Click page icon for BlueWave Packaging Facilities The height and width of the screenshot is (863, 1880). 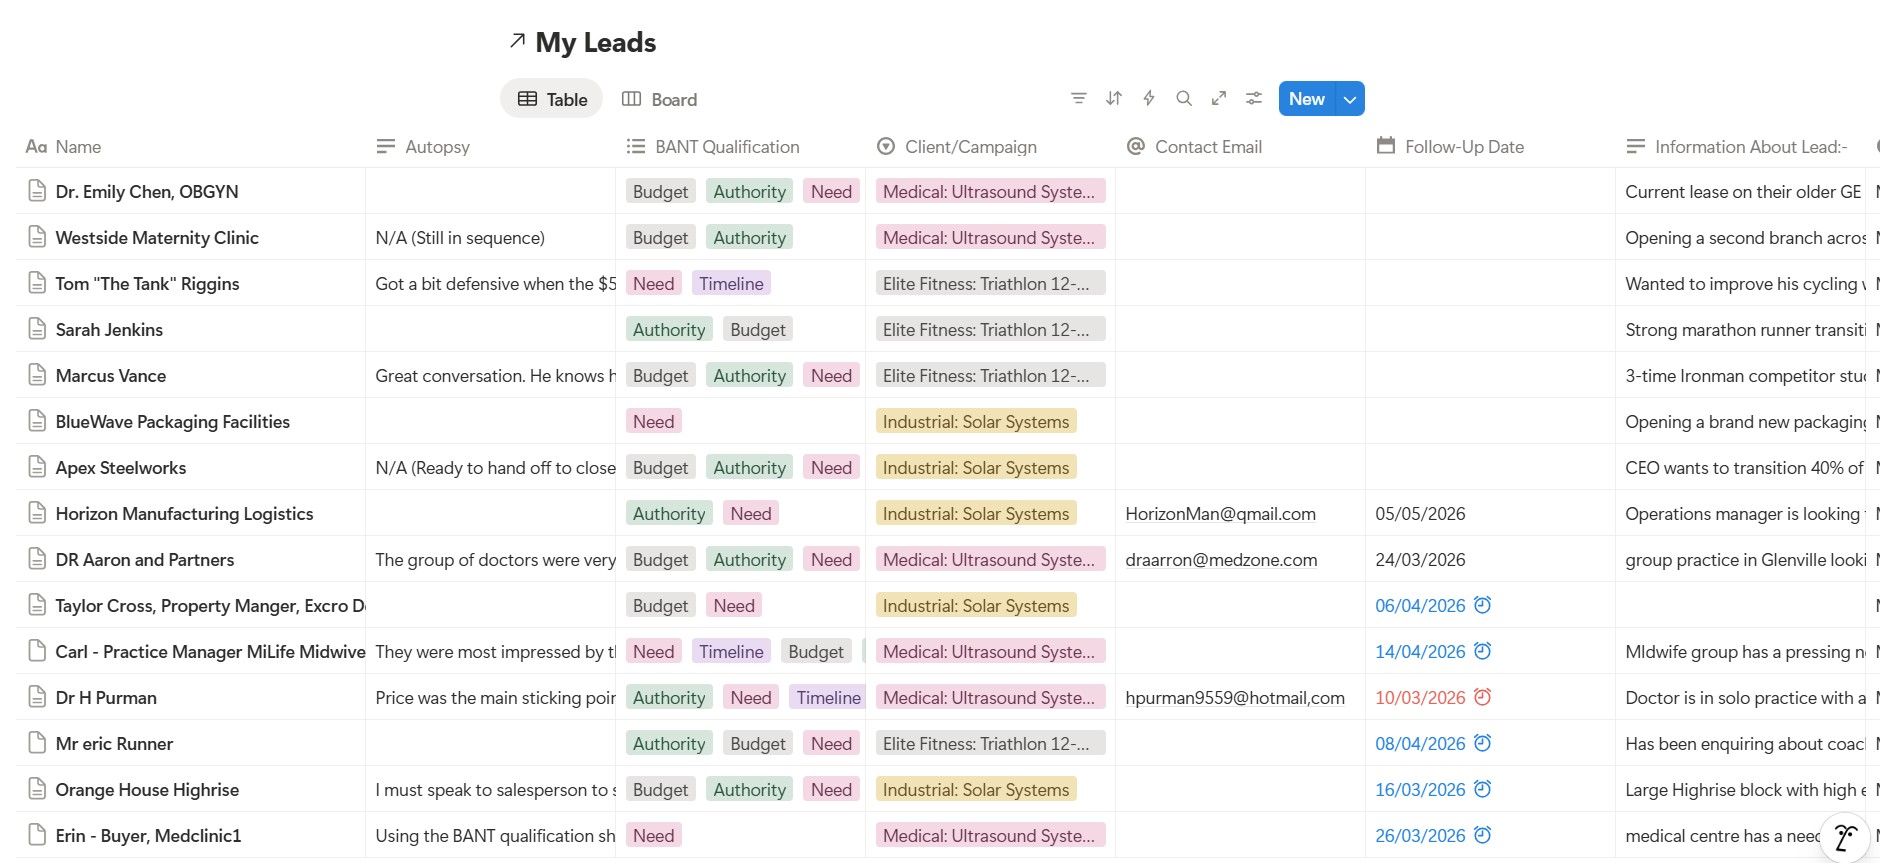tap(37, 421)
